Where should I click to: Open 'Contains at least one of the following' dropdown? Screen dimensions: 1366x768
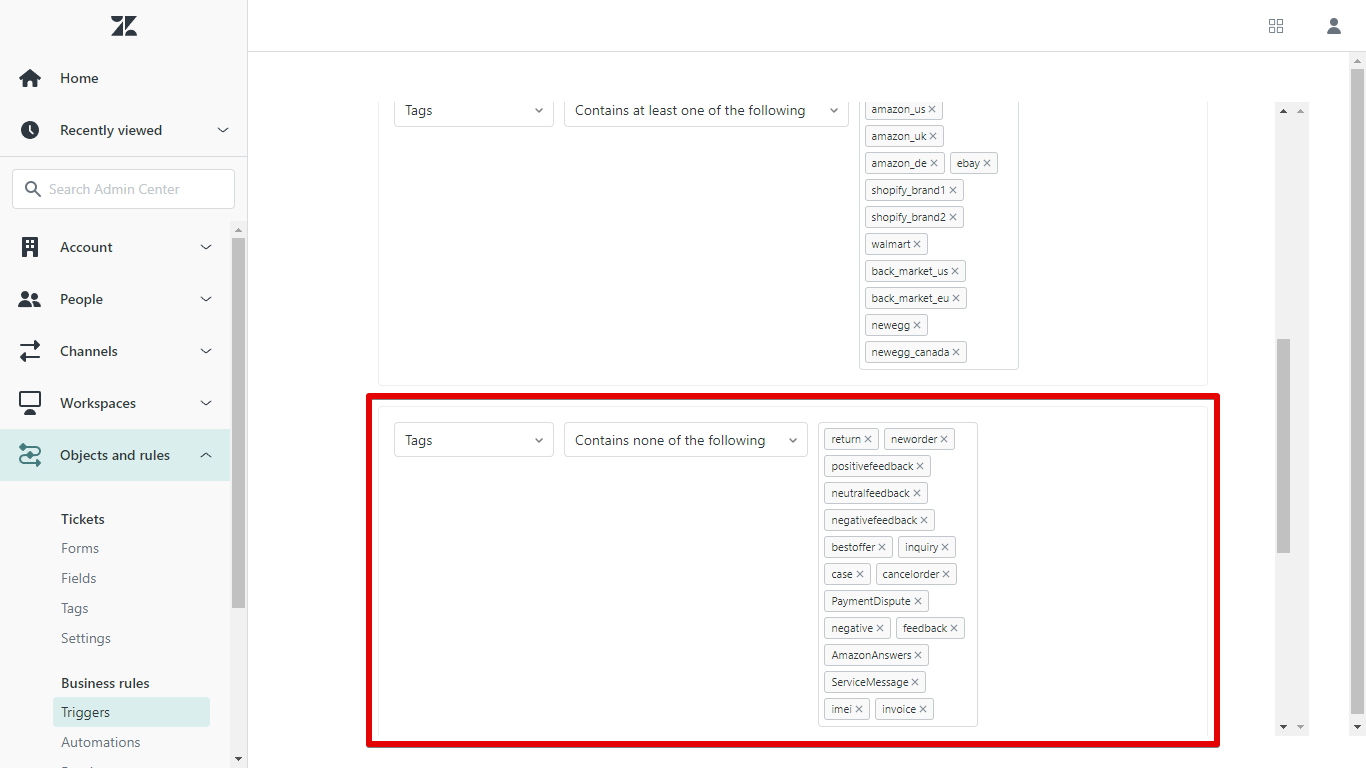[706, 110]
